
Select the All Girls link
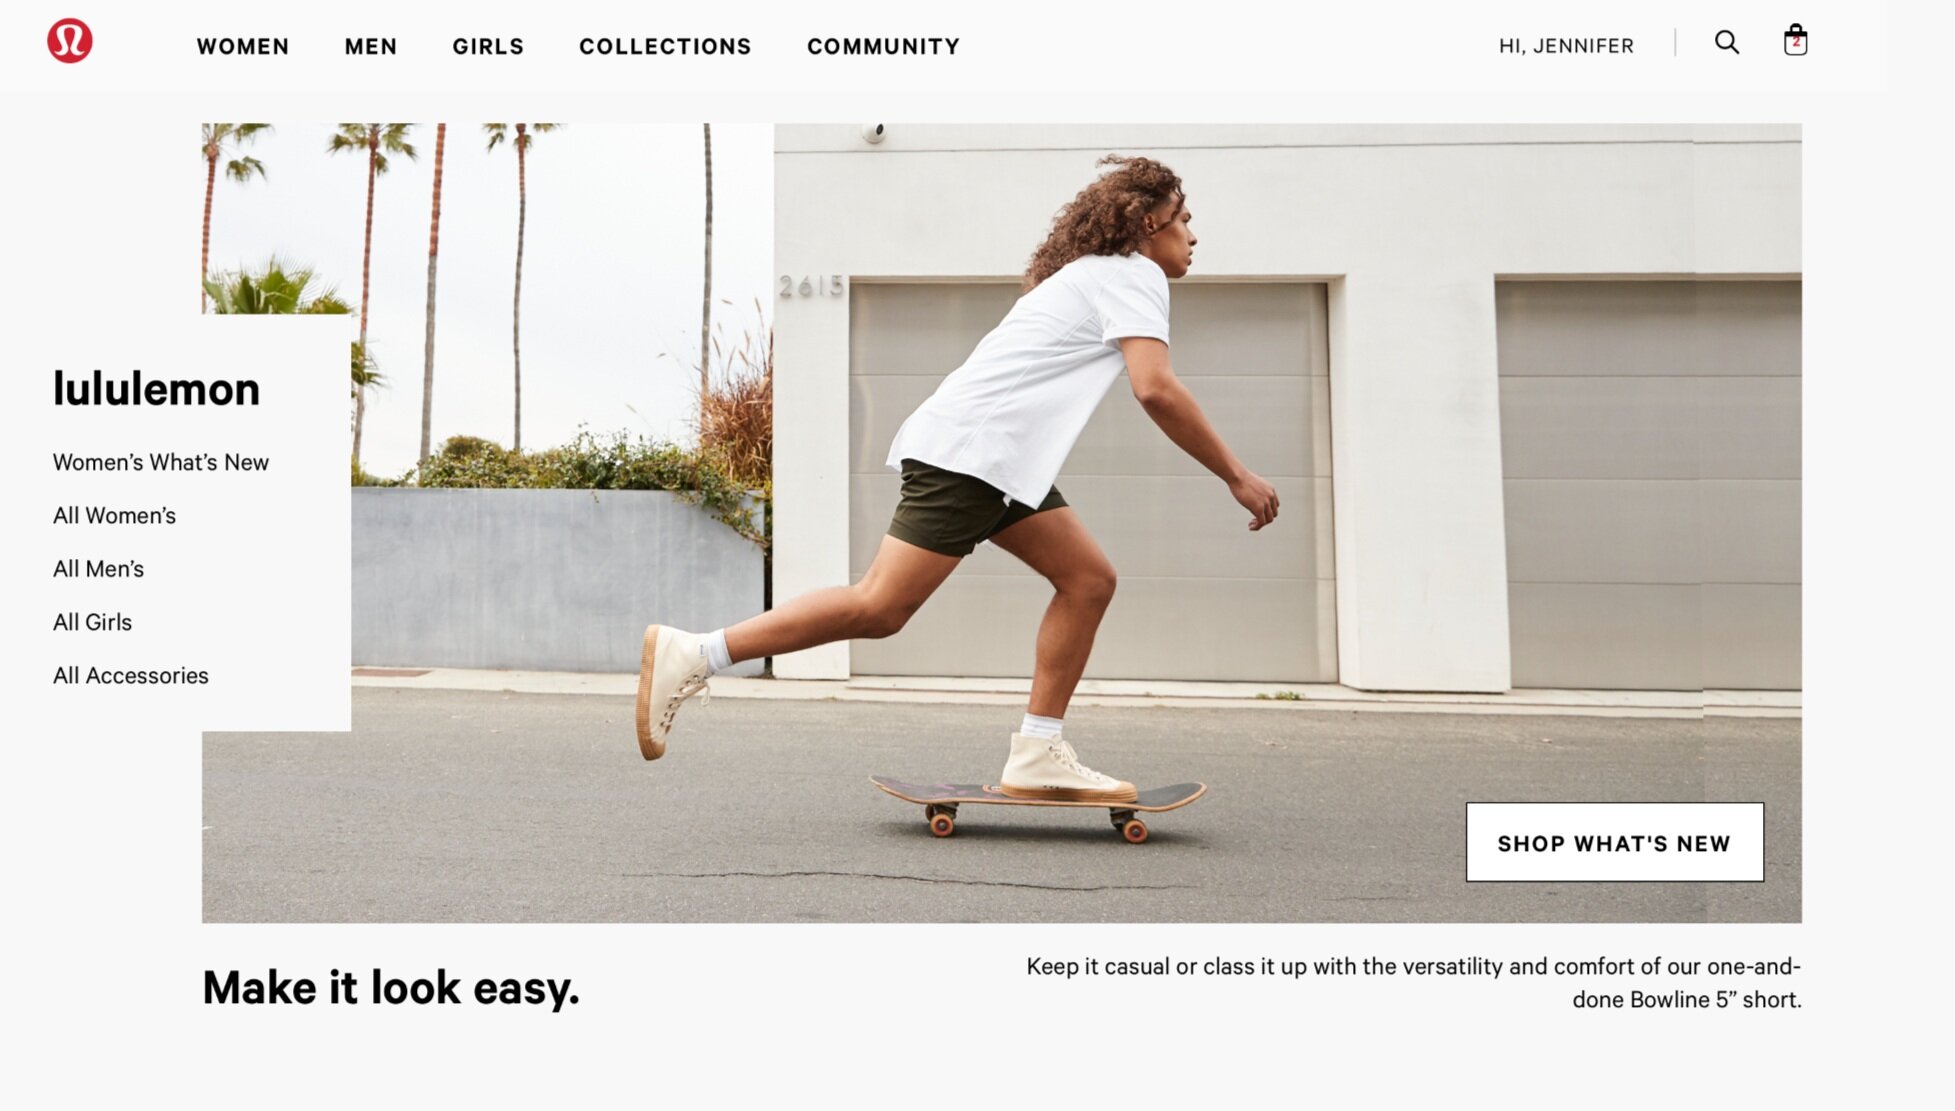(x=92, y=622)
